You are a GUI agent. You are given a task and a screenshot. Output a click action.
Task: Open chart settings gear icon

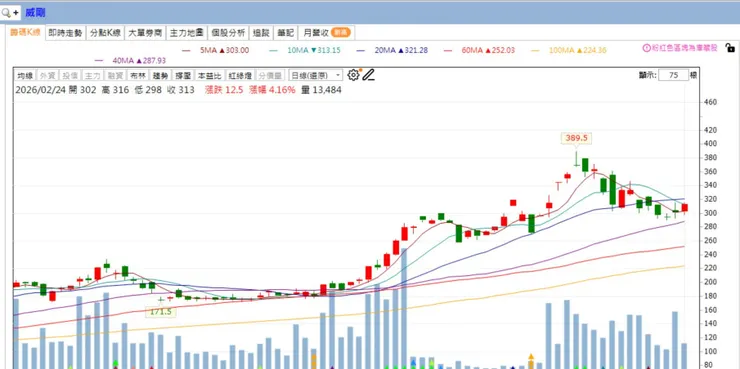(x=353, y=75)
